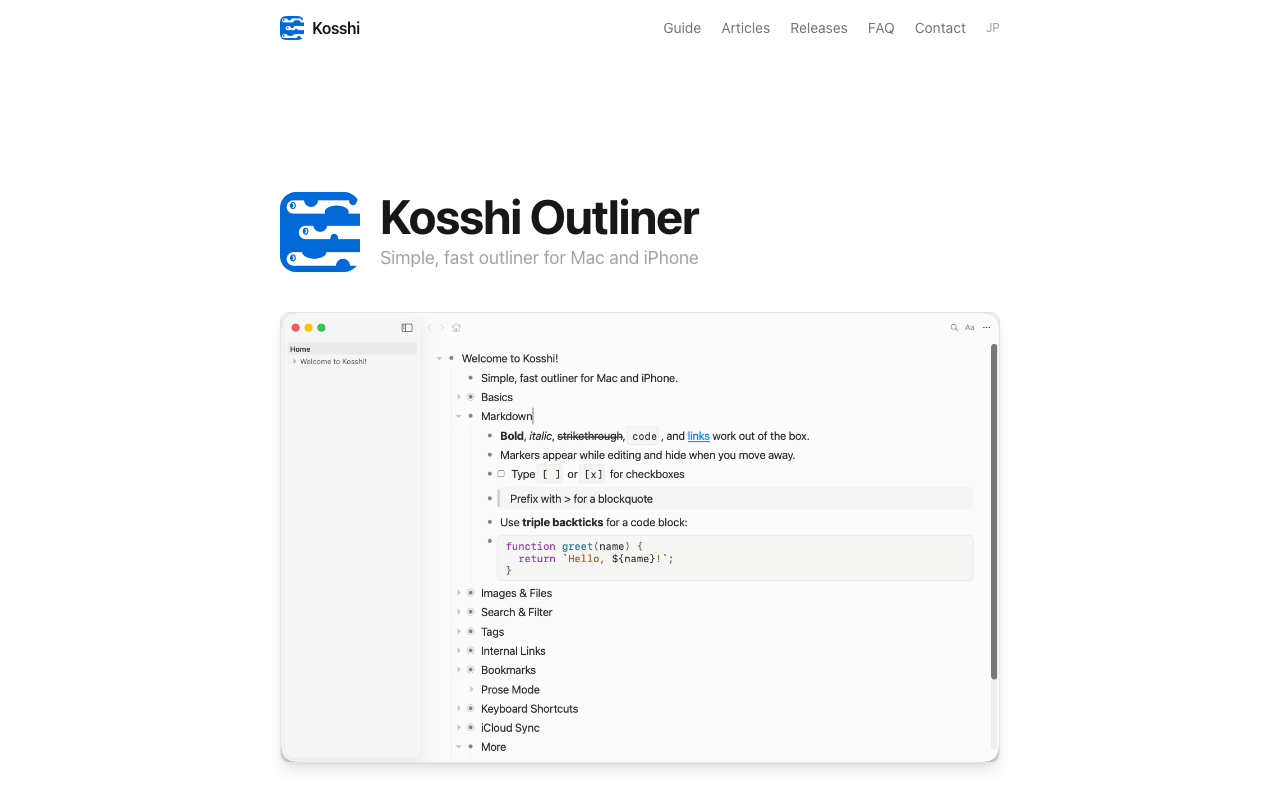Image resolution: width=1280 pixels, height=800 pixels.
Task: Open the Articles page
Action: point(746,28)
